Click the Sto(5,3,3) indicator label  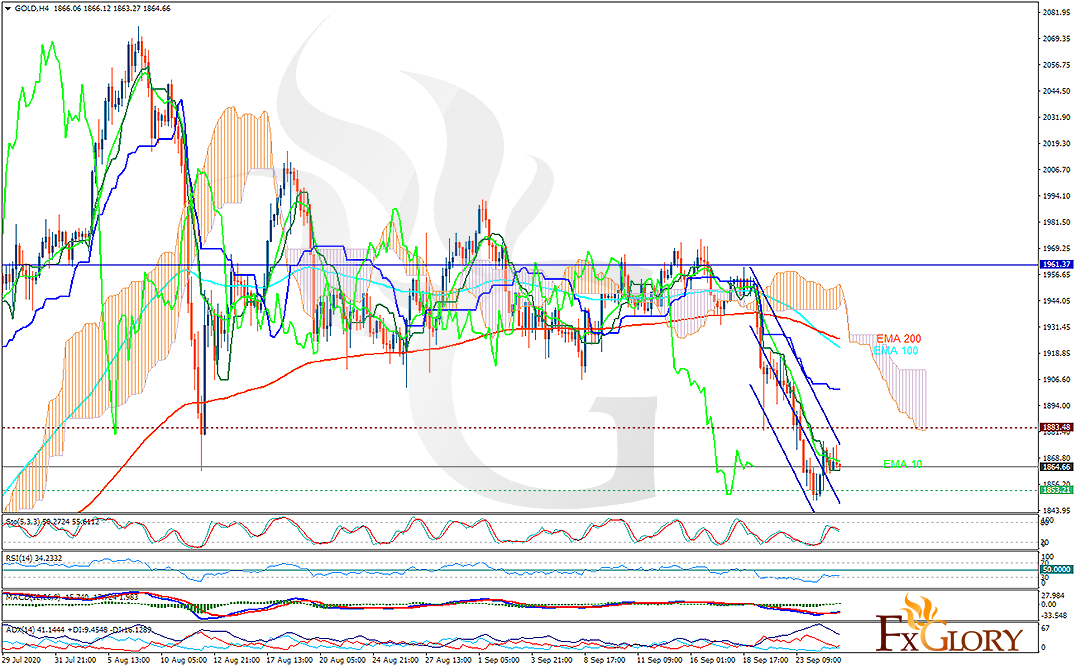coord(52,522)
